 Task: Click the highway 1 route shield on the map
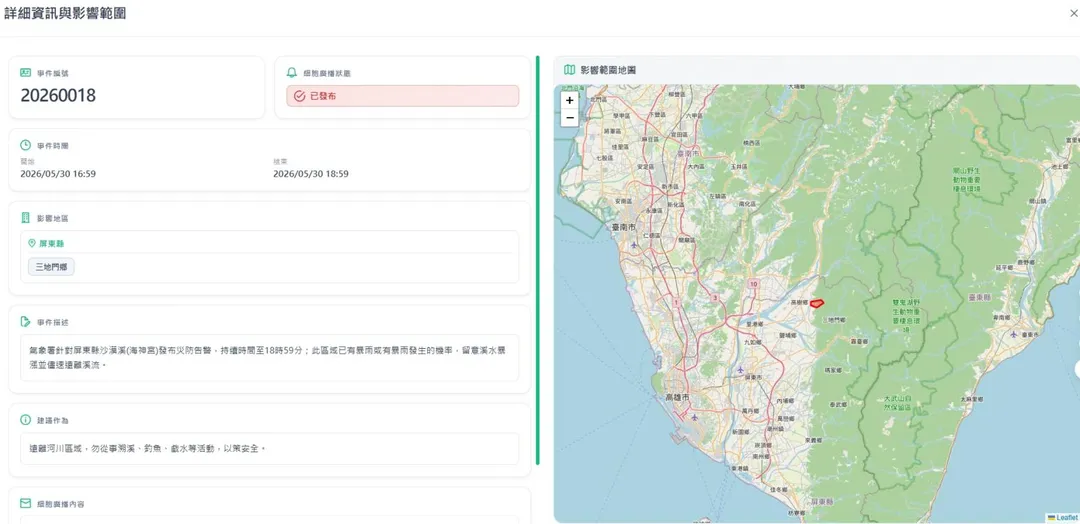coord(676,302)
